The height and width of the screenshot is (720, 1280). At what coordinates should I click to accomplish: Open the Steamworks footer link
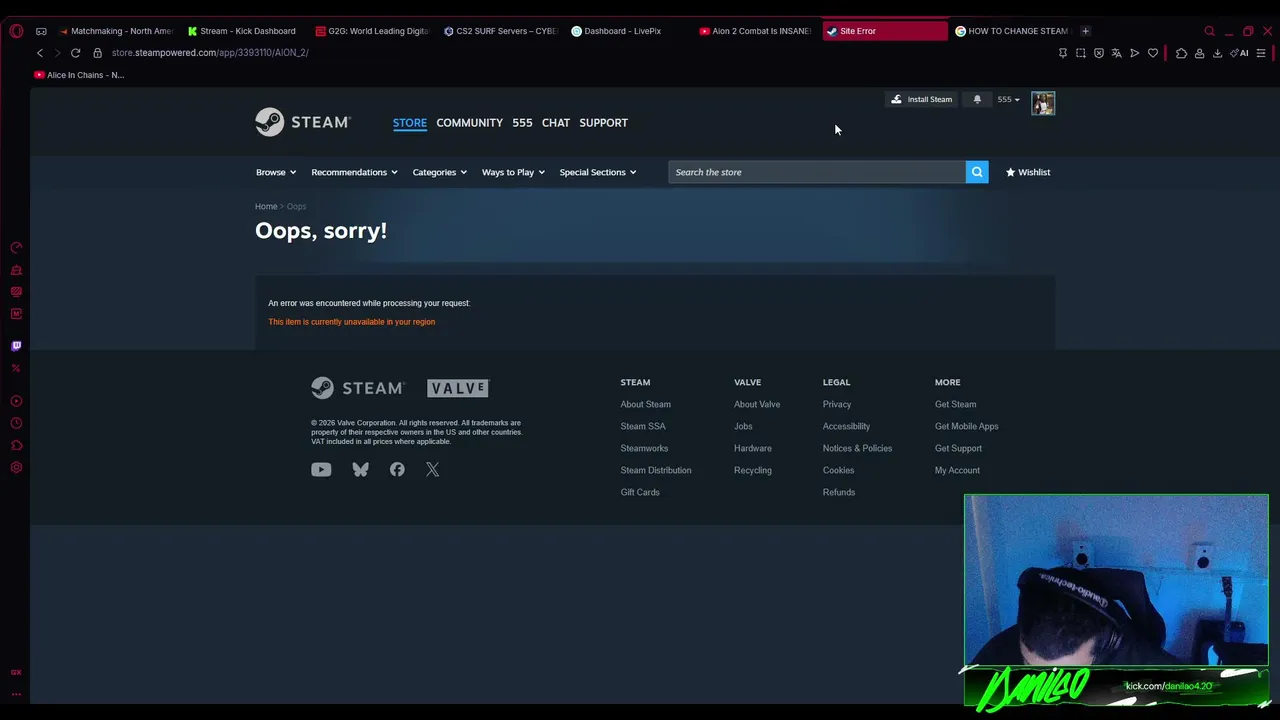644,448
